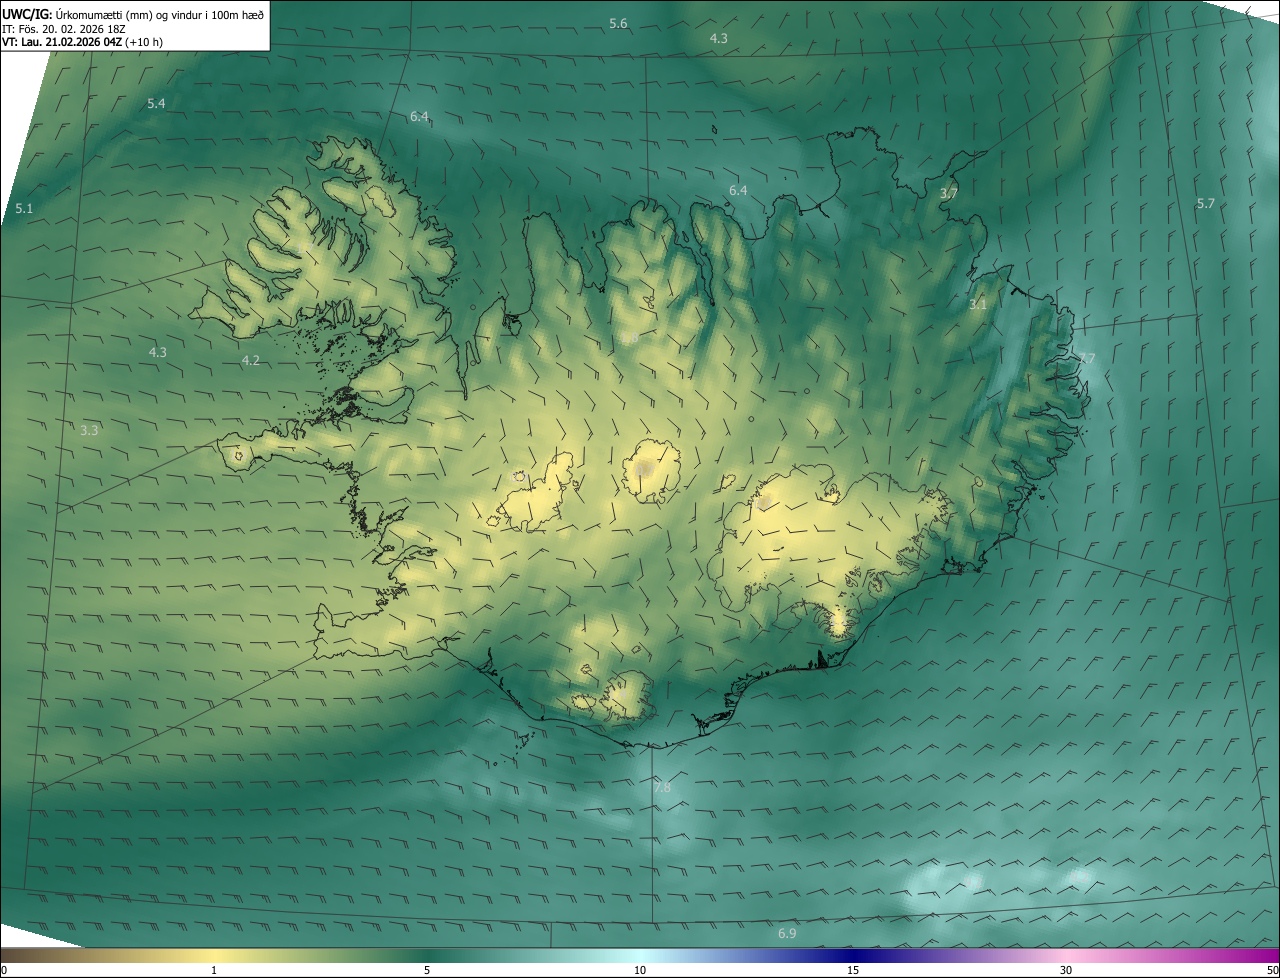Click the 5.6 value label
The height and width of the screenshot is (978, 1280).
(618, 23)
